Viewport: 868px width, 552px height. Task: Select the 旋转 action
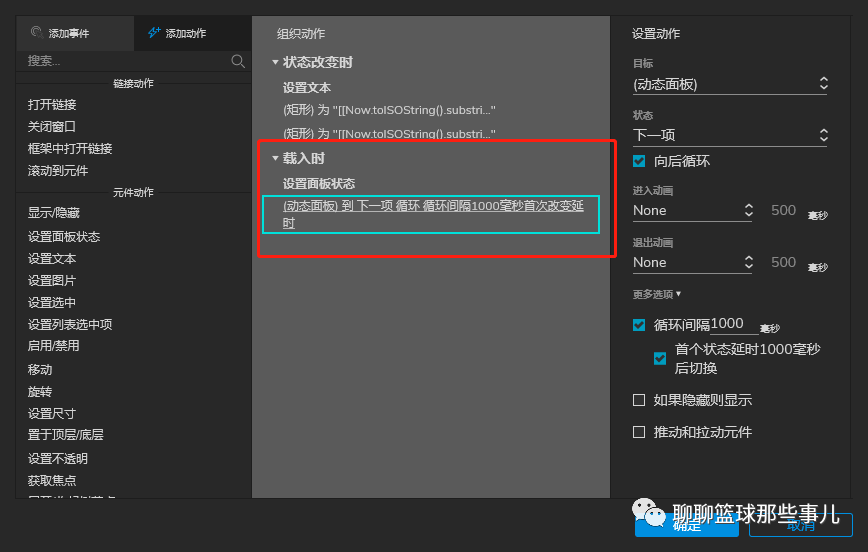tap(40, 391)
